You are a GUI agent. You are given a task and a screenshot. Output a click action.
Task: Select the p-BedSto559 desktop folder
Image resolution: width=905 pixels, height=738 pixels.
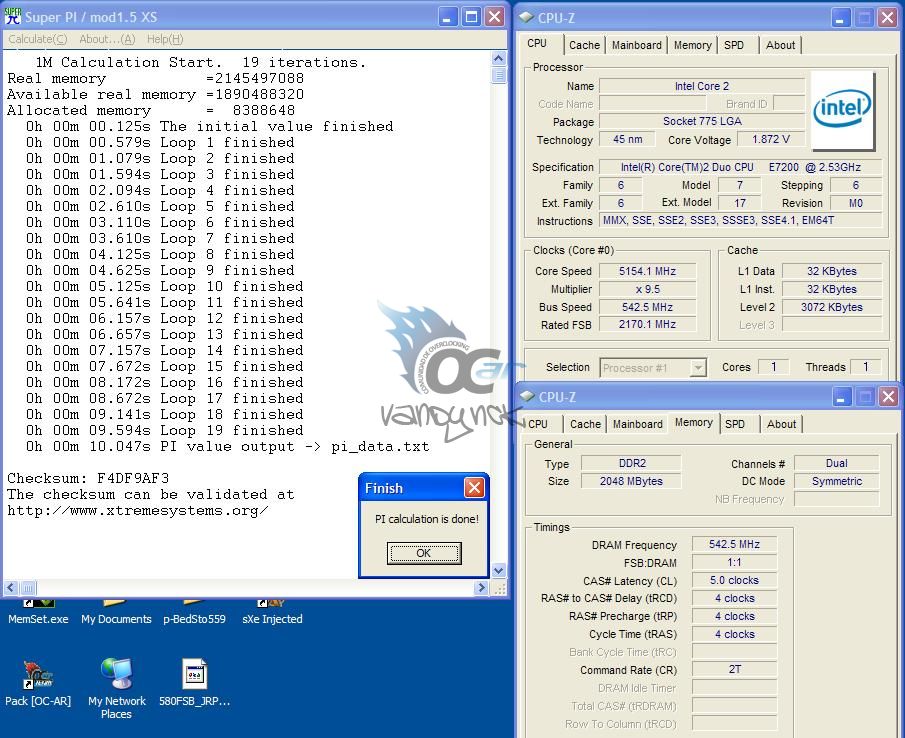195,613
